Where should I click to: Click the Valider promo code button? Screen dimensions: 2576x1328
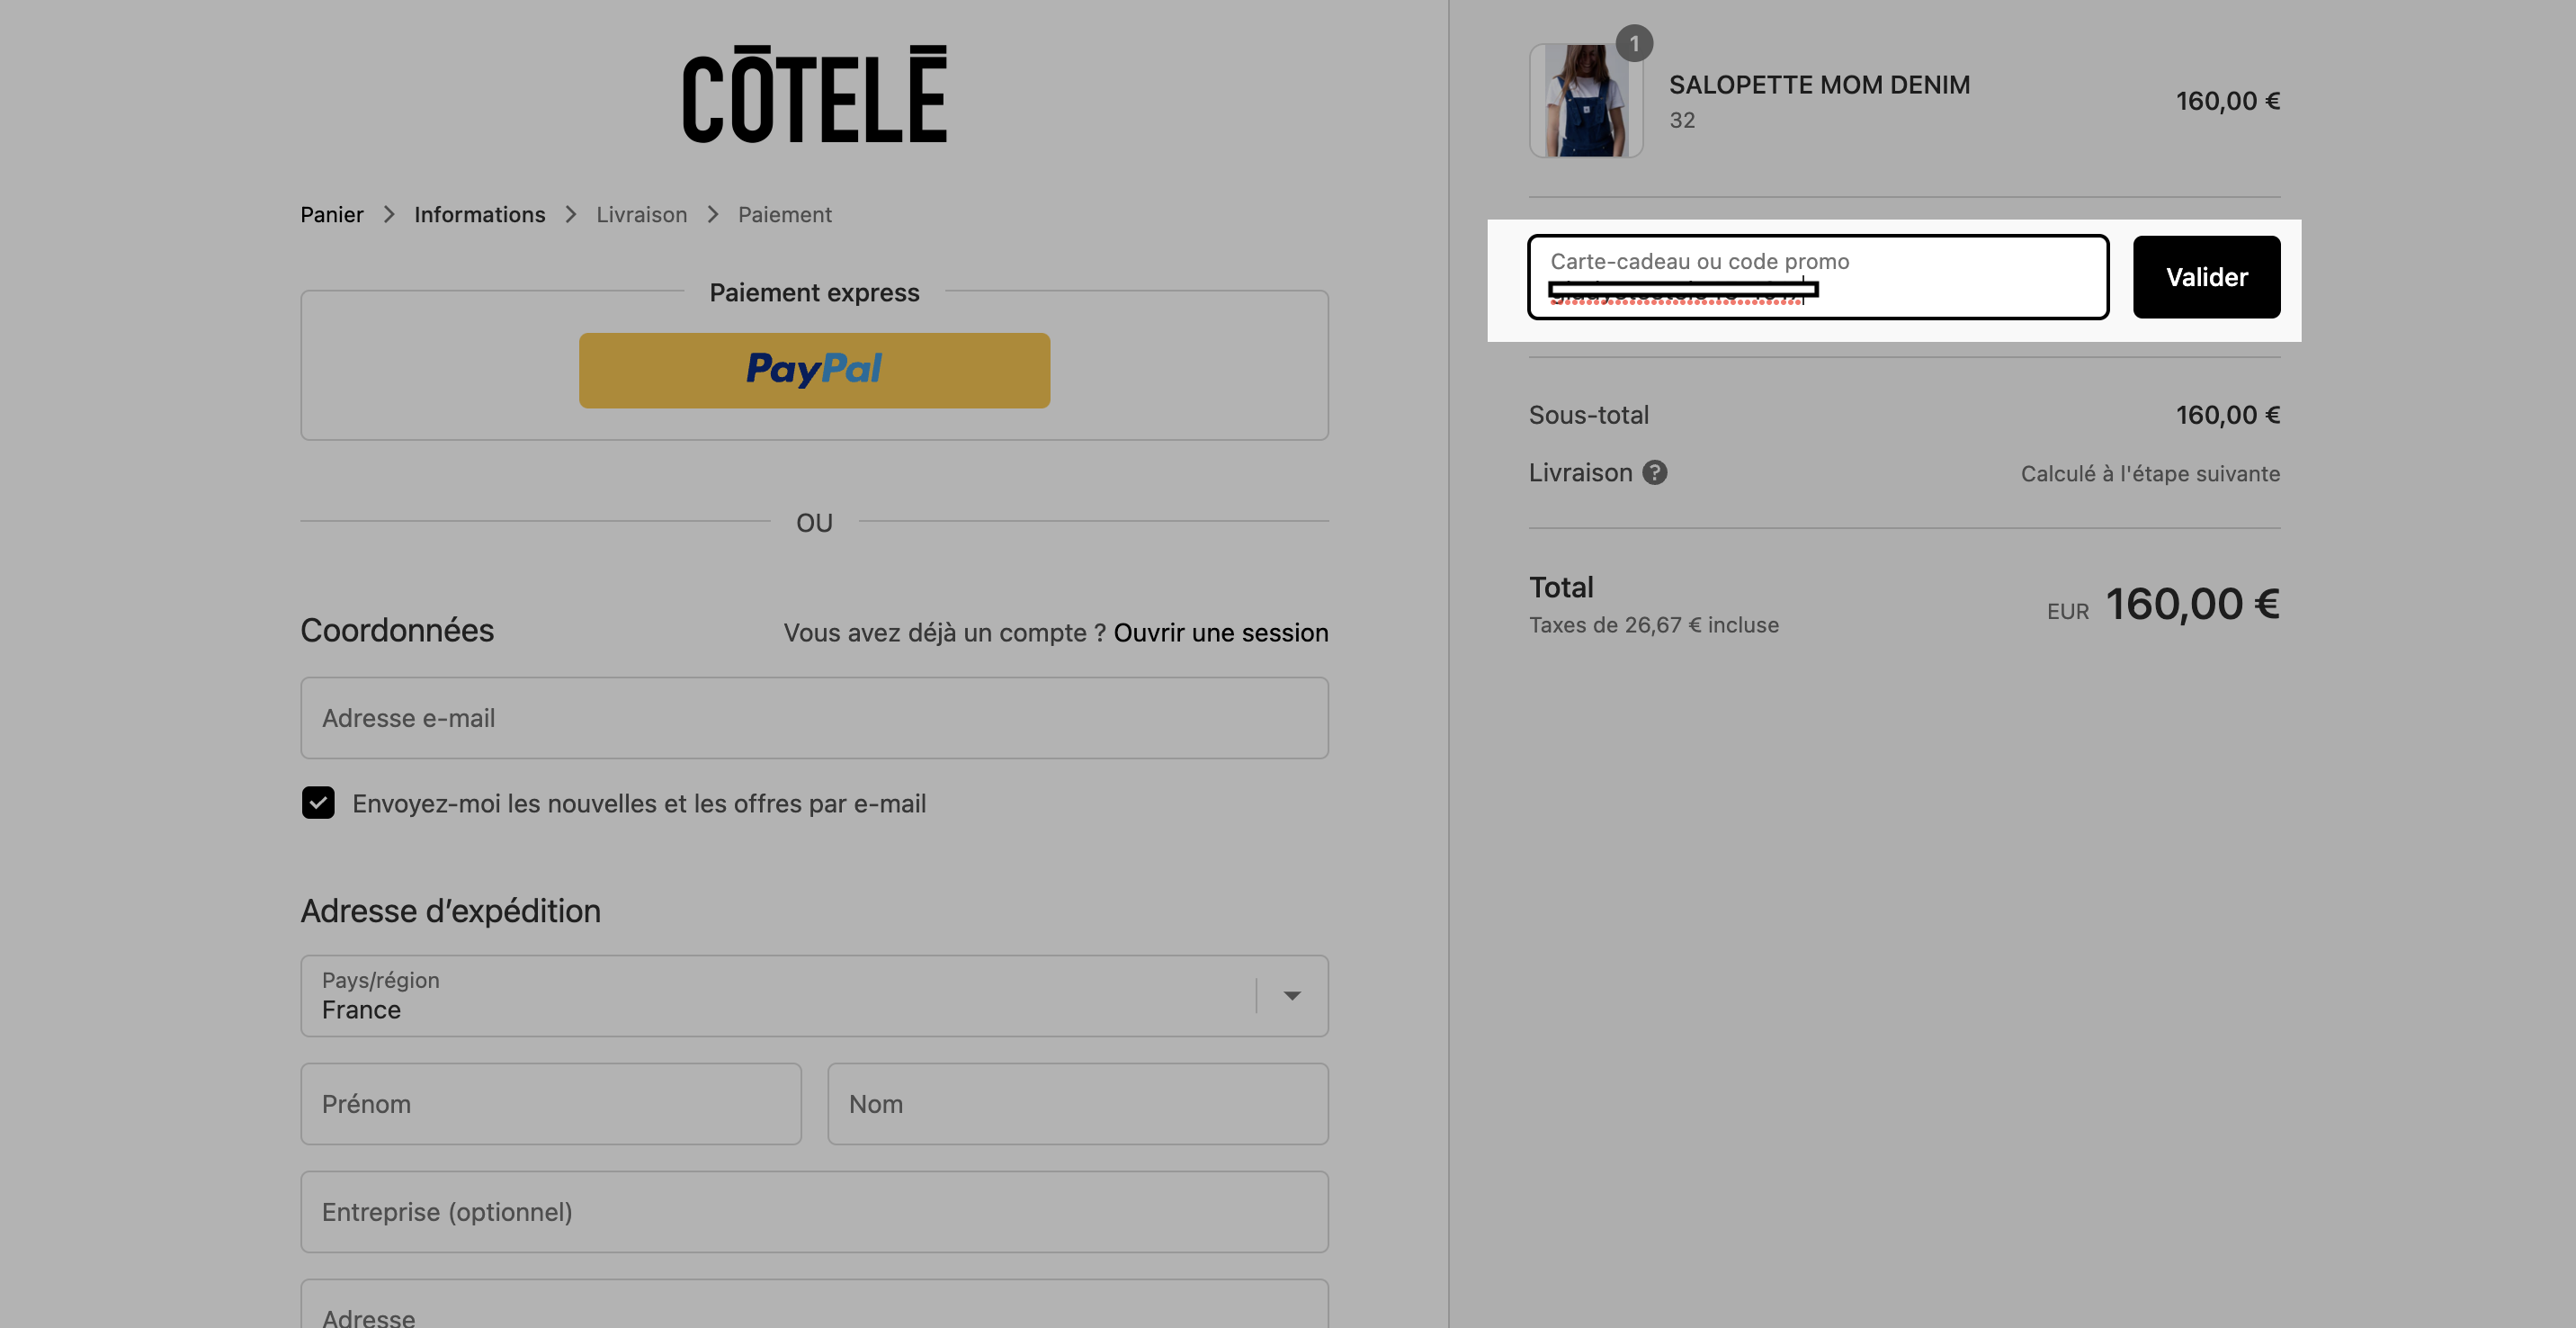2206,277
